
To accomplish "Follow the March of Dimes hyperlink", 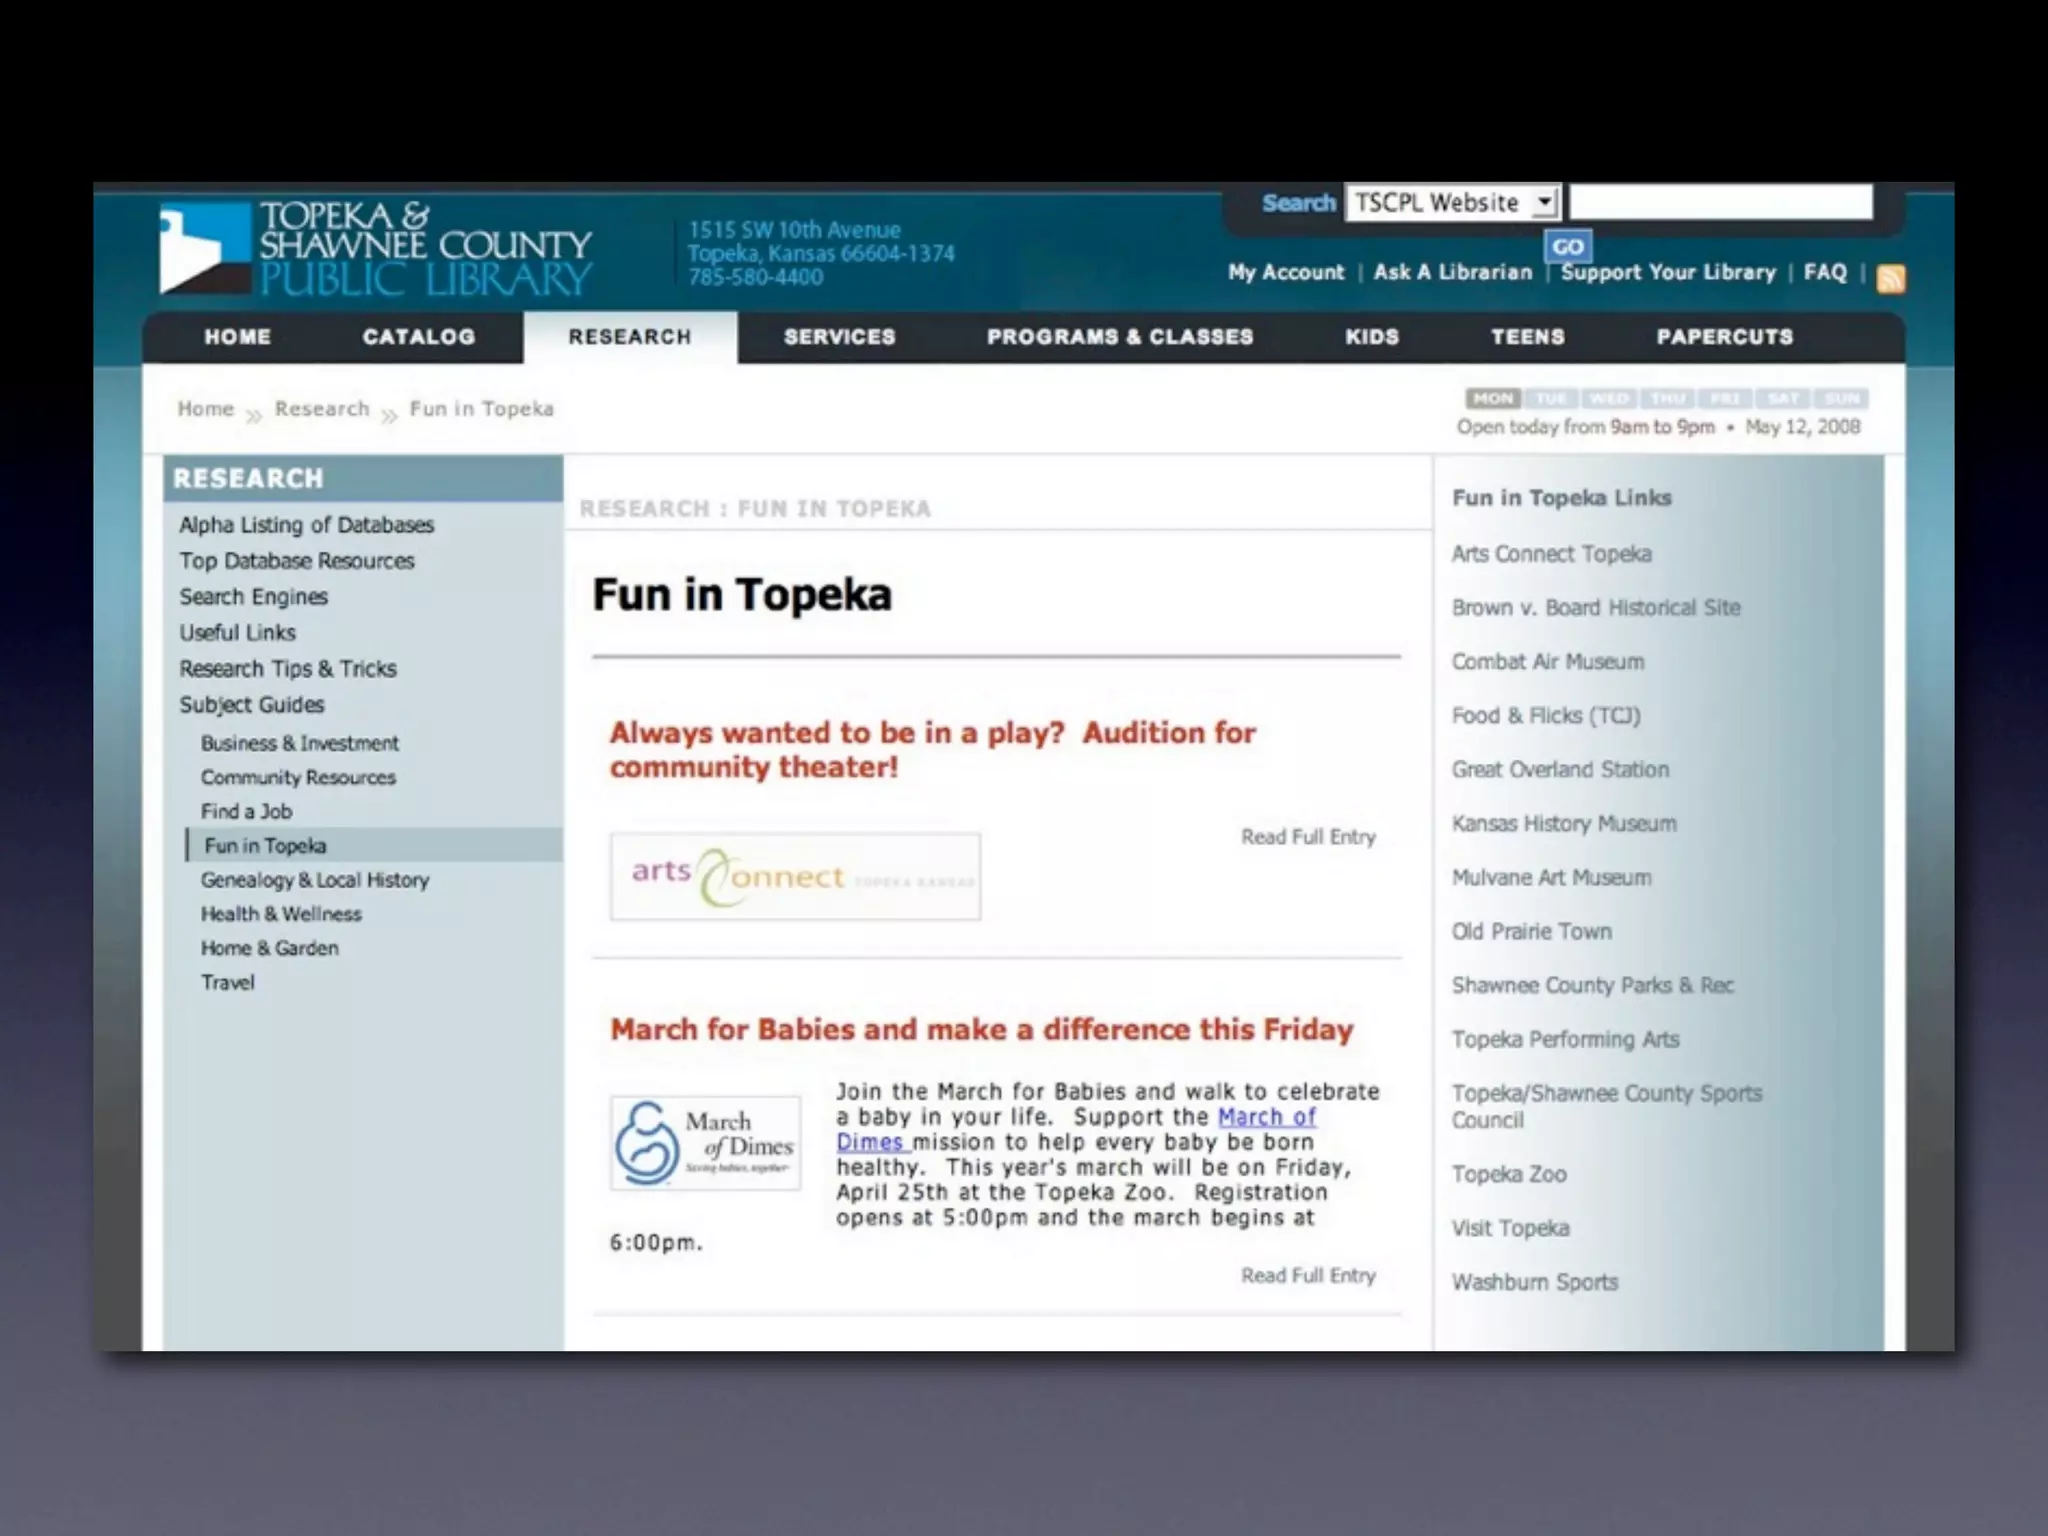I will pos(1266,1117).
